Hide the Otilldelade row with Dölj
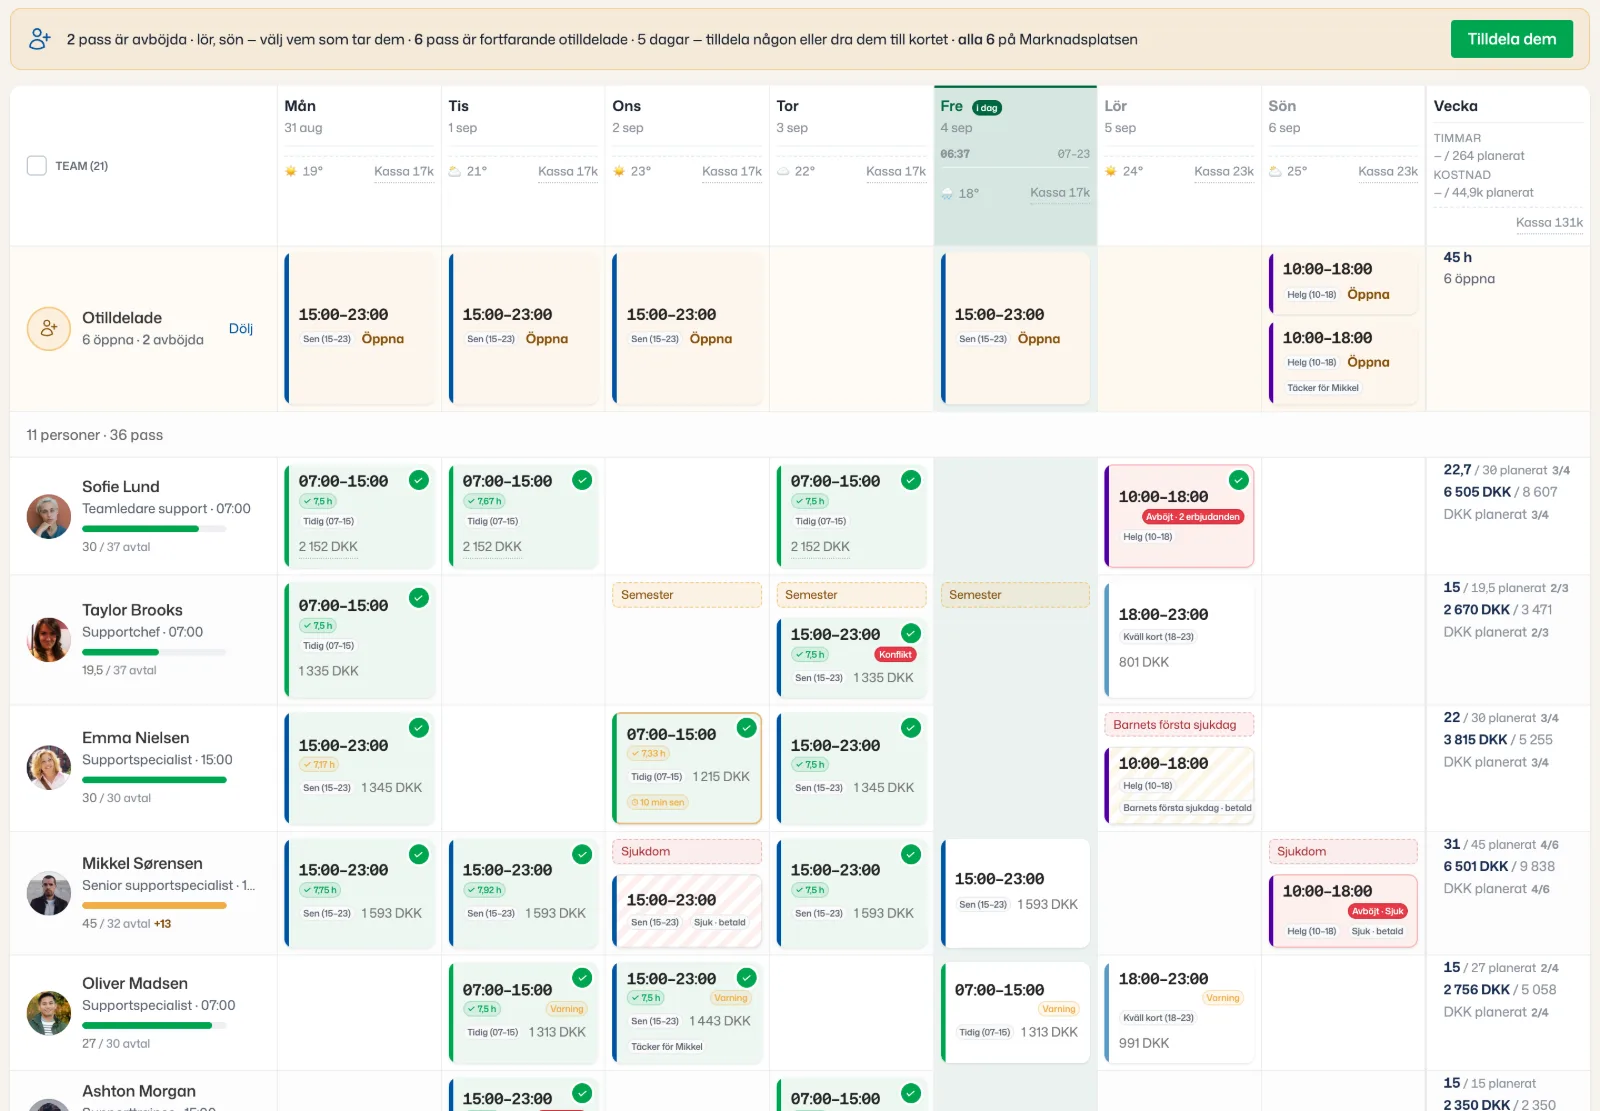Image resolution: width=1600 pixels, height=1111 pixels. click(241, 329)
